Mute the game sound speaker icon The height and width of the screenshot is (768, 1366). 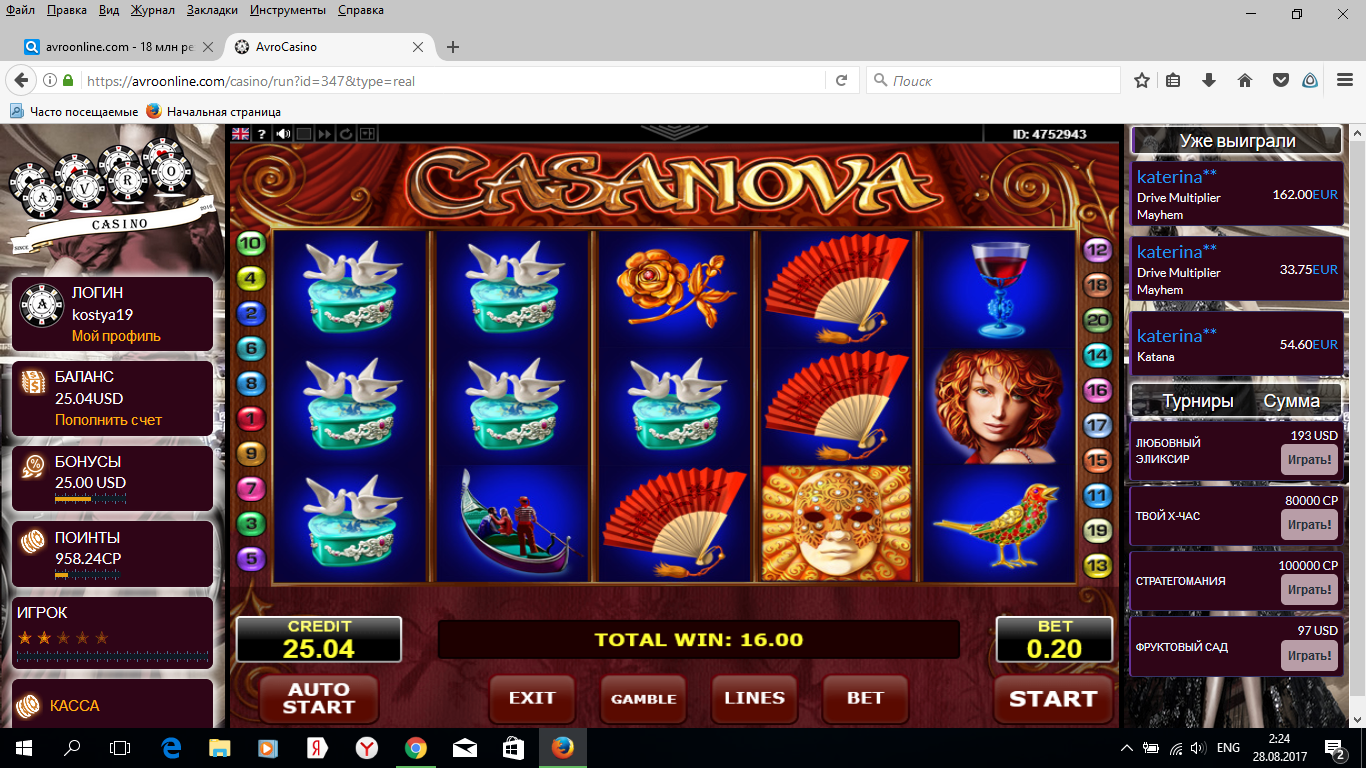(284, 133)
